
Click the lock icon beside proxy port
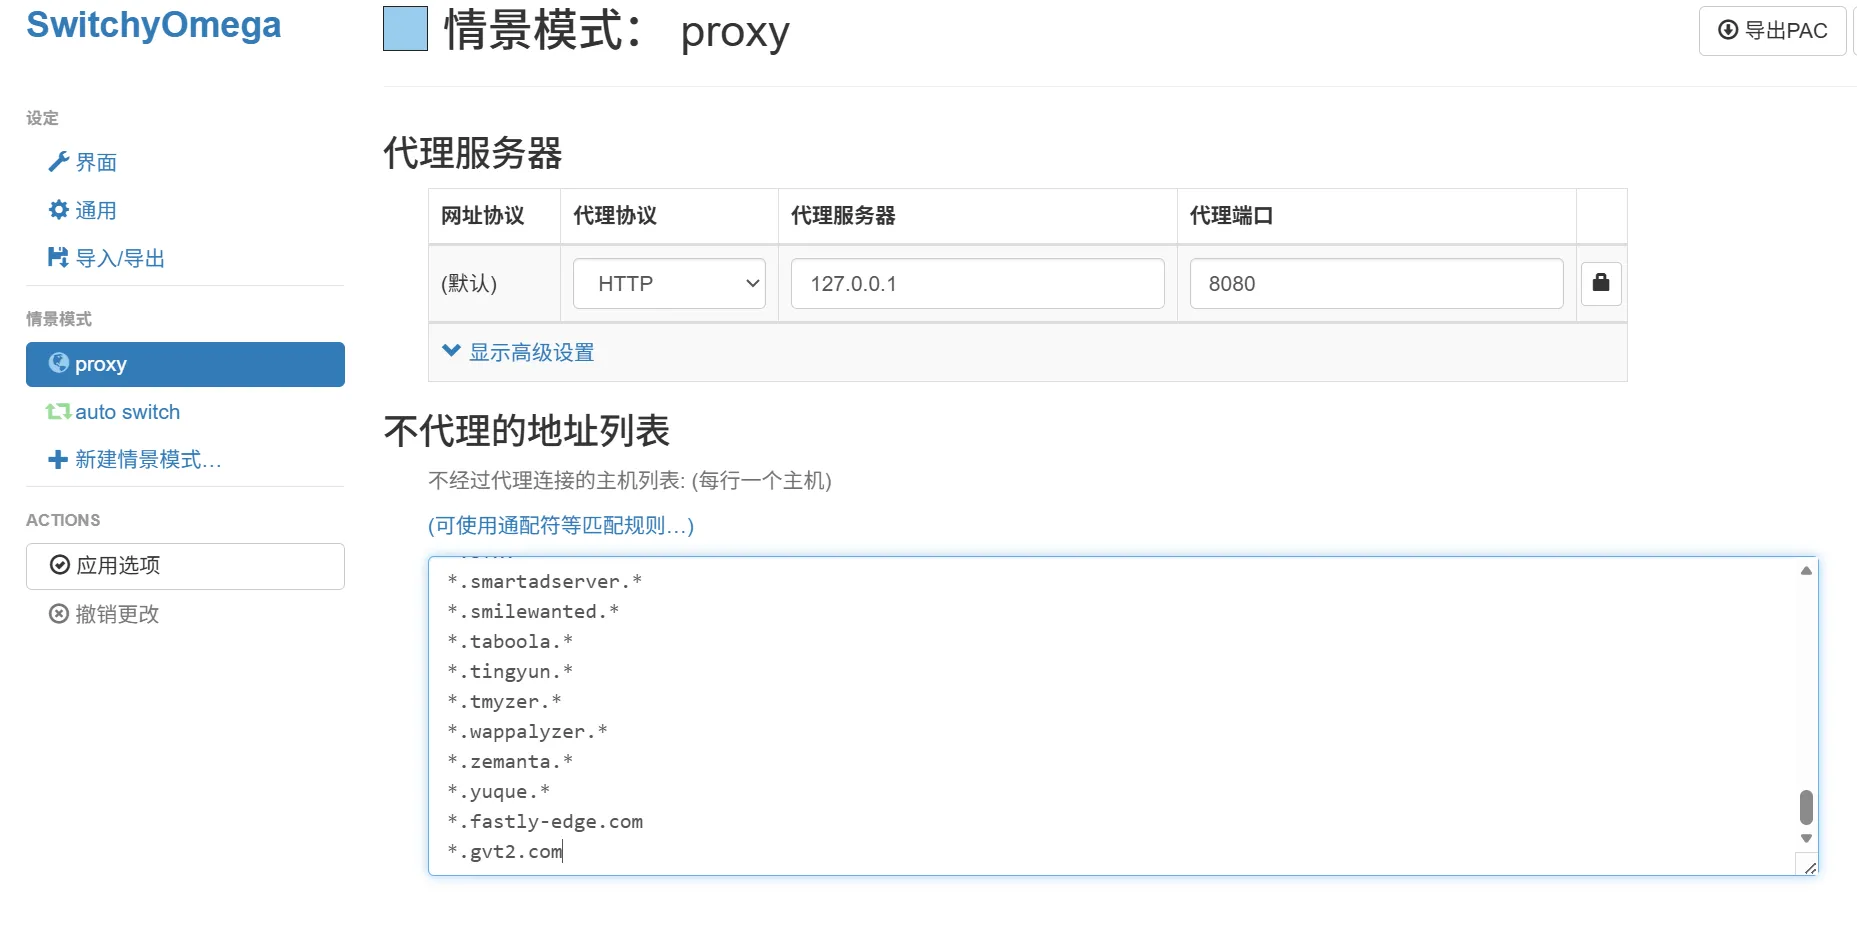pos(1600,283)
